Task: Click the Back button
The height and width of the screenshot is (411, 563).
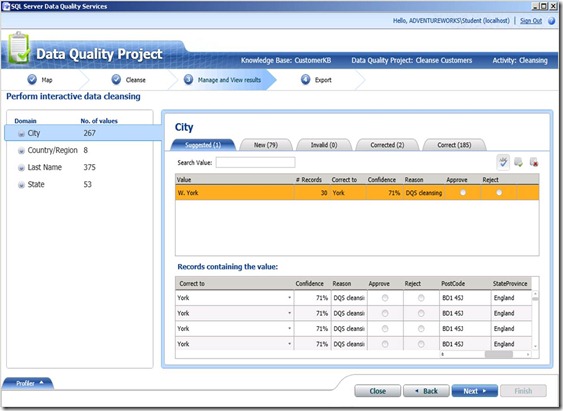Action: 426,391
